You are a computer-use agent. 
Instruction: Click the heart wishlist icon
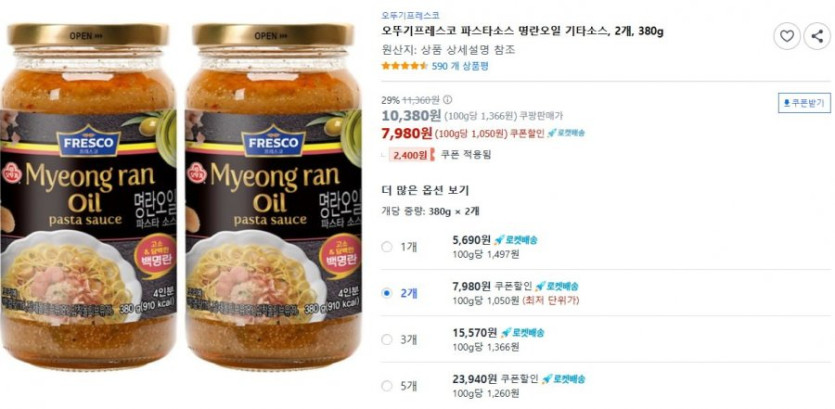pos(787,37)
